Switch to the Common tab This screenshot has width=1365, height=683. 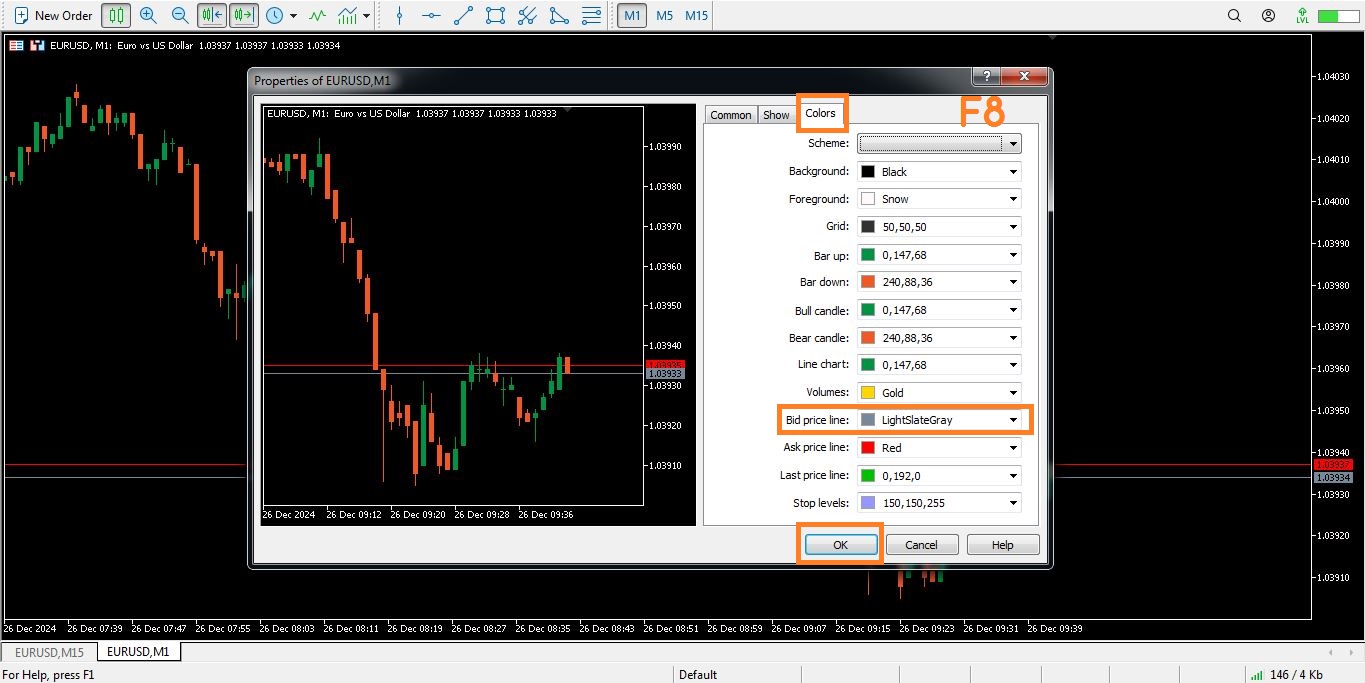tap(730, 115)
